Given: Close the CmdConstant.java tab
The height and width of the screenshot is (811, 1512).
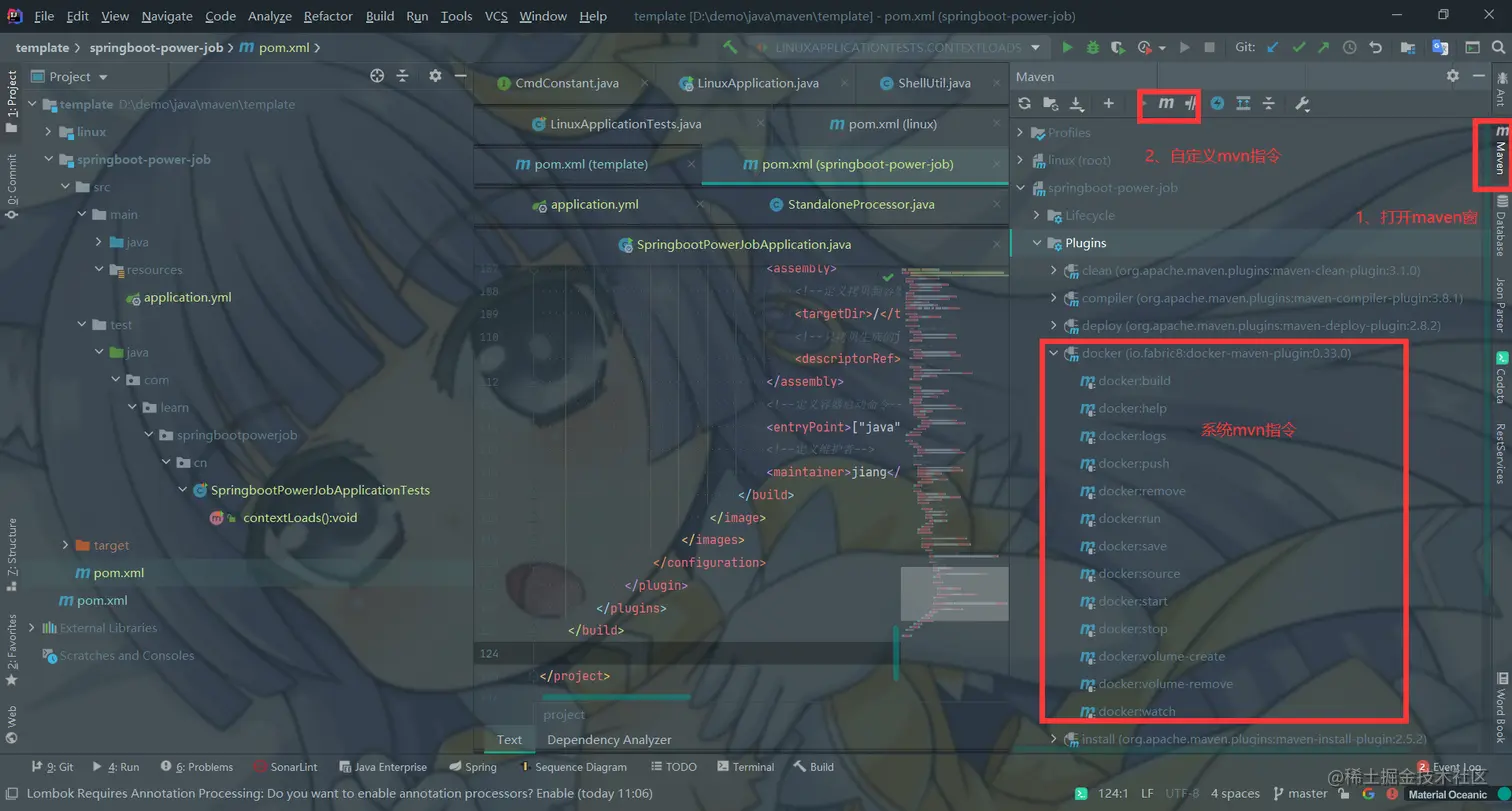Looking at the screenshot, I should point(644,83).
